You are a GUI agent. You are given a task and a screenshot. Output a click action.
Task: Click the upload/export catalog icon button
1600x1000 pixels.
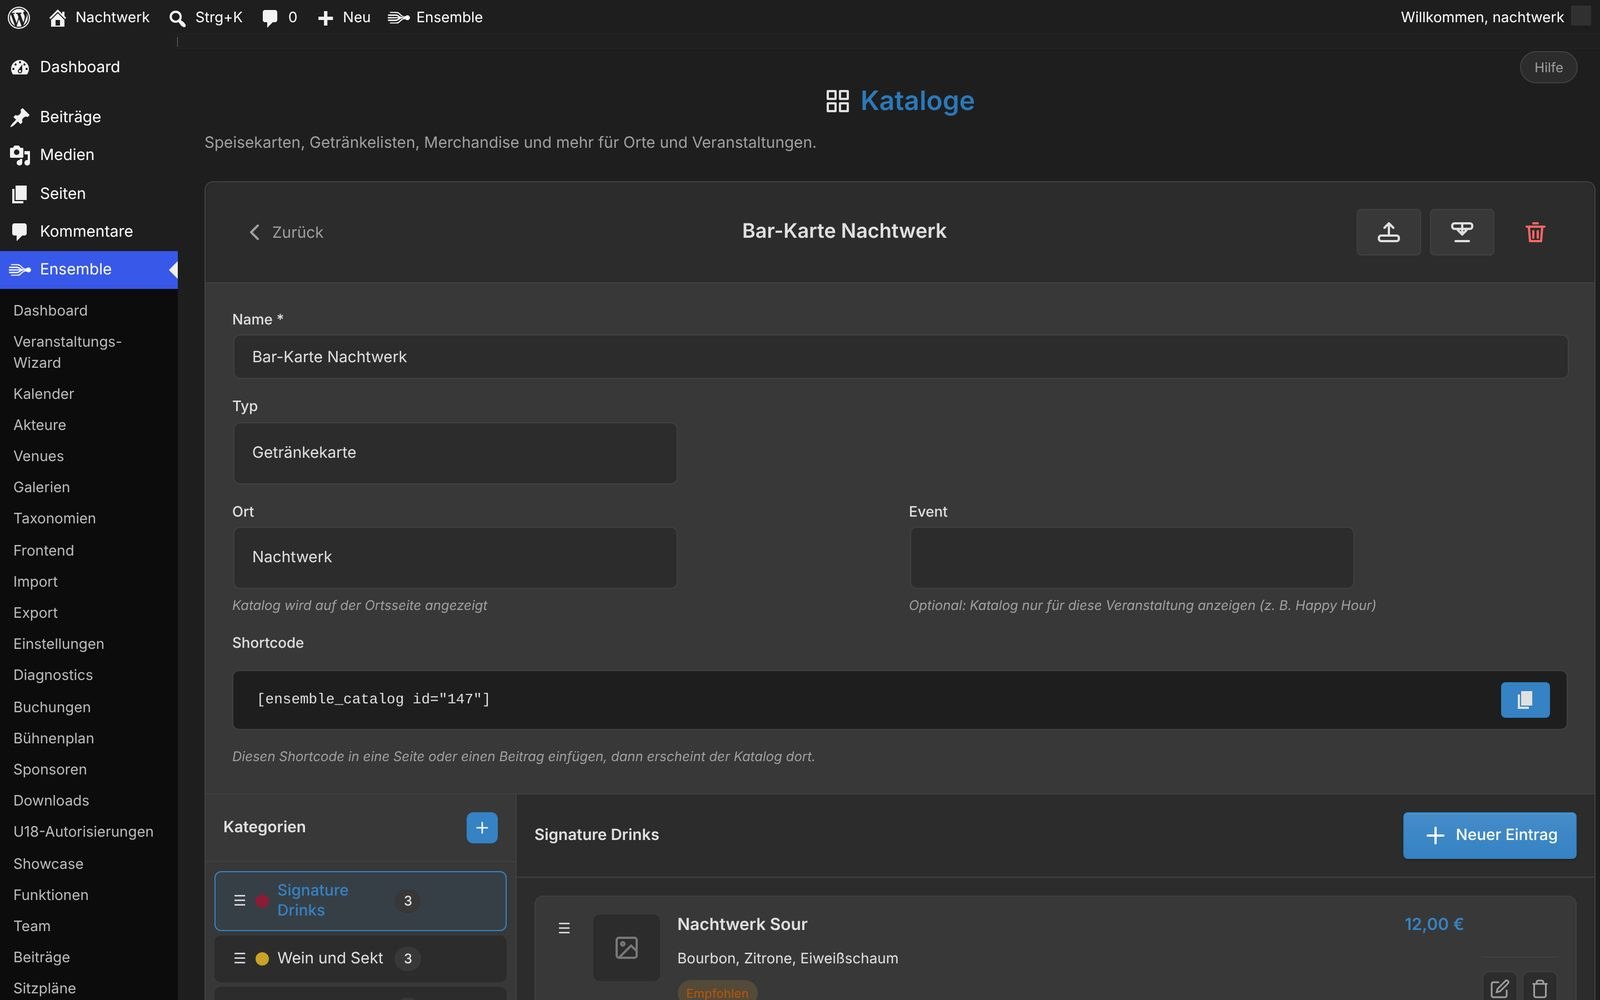pos(1388,232)
